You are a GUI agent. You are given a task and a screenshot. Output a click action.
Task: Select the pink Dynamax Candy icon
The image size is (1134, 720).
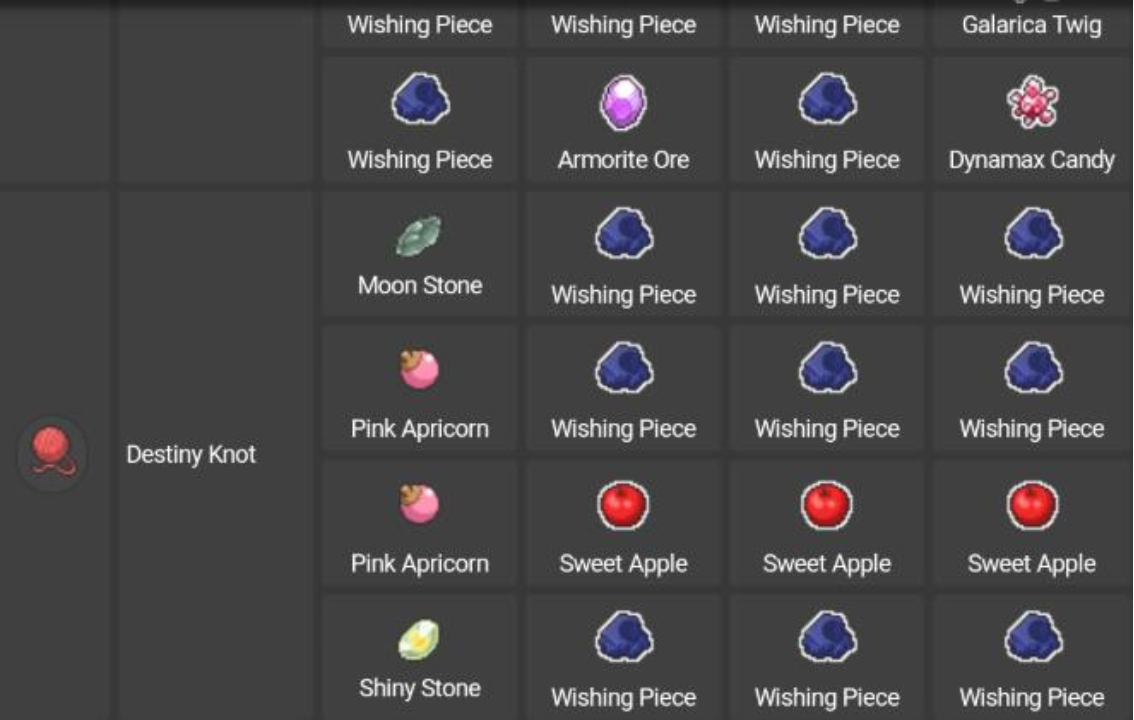(1031, 103)
